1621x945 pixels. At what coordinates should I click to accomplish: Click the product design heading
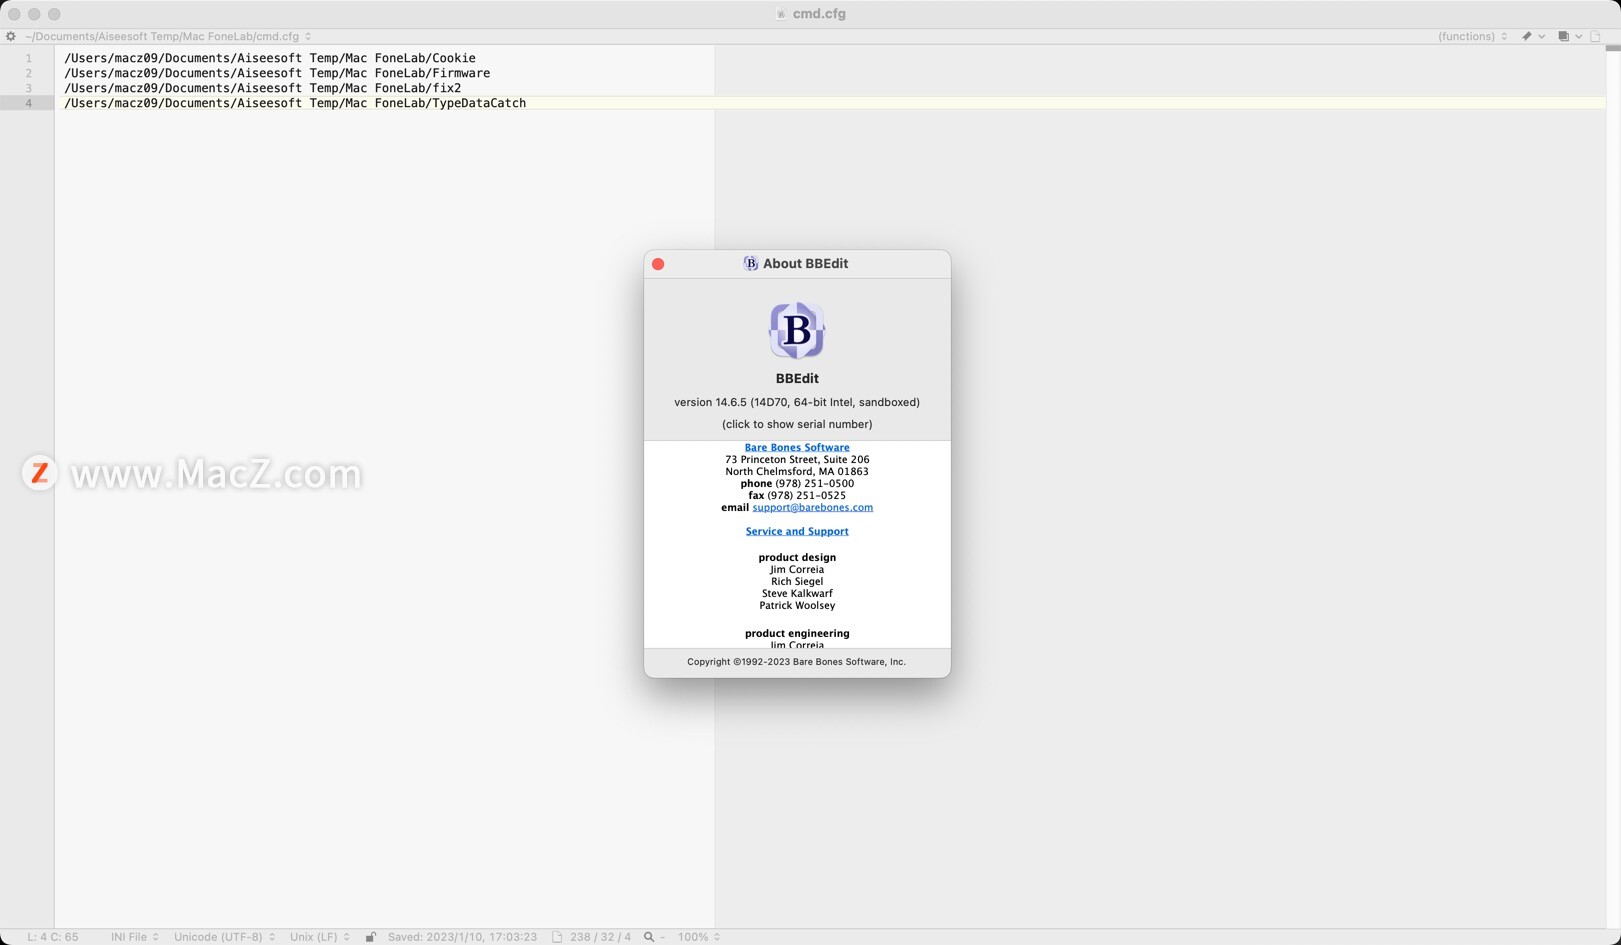pos(797,557)
